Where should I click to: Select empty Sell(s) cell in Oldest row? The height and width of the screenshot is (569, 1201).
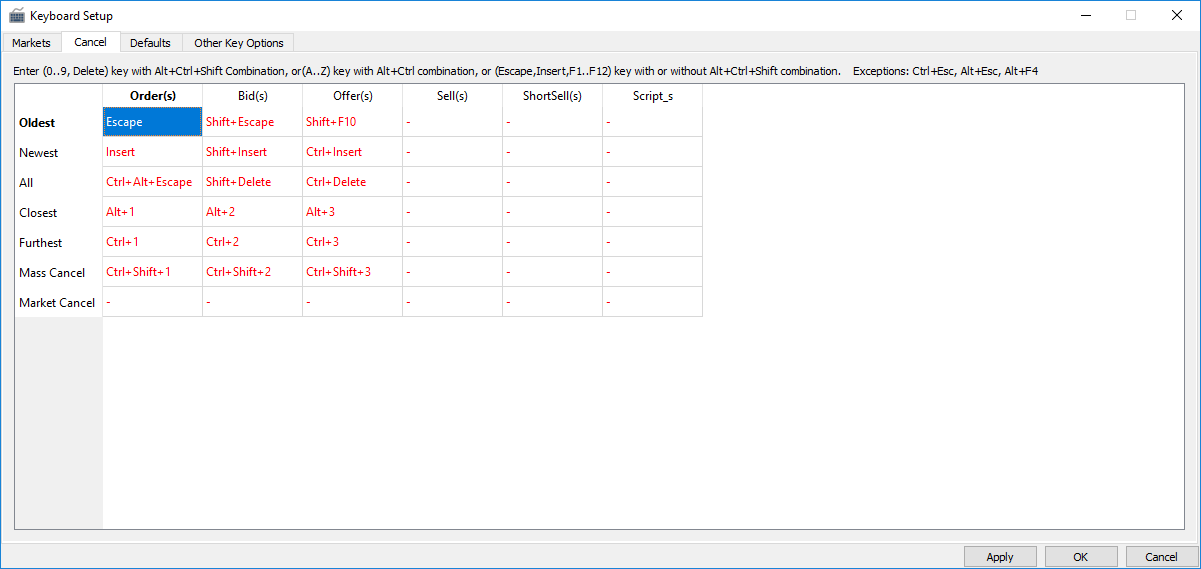tap(452, 122)
